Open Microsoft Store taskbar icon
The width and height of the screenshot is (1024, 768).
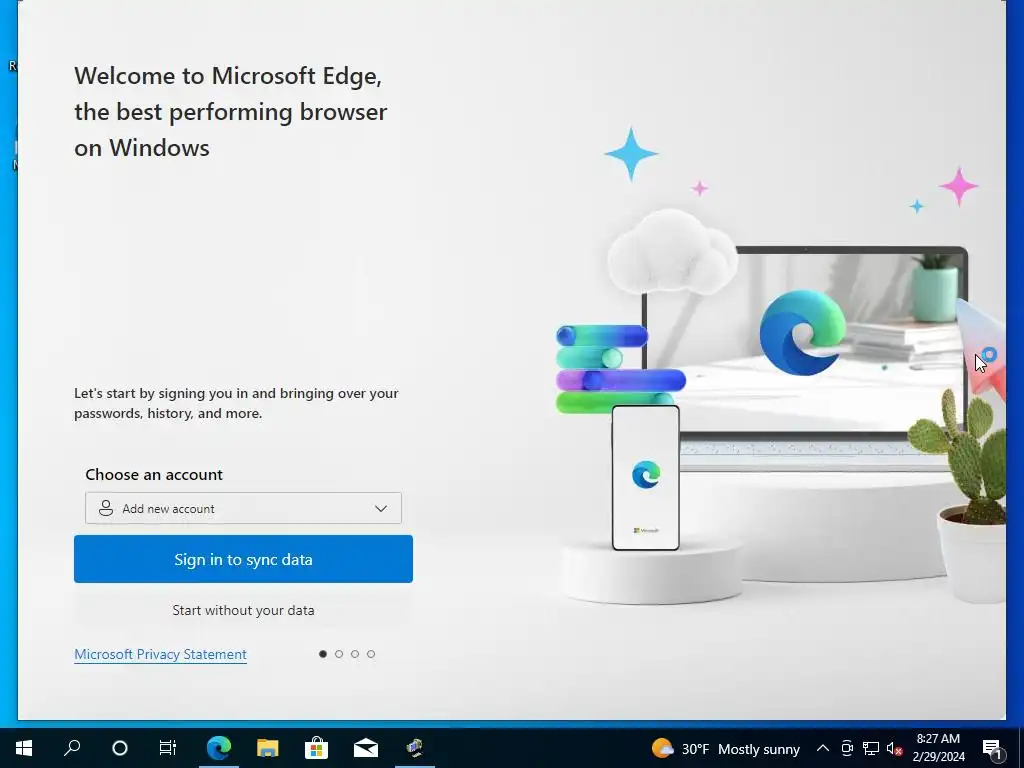[x=317, y=748]
